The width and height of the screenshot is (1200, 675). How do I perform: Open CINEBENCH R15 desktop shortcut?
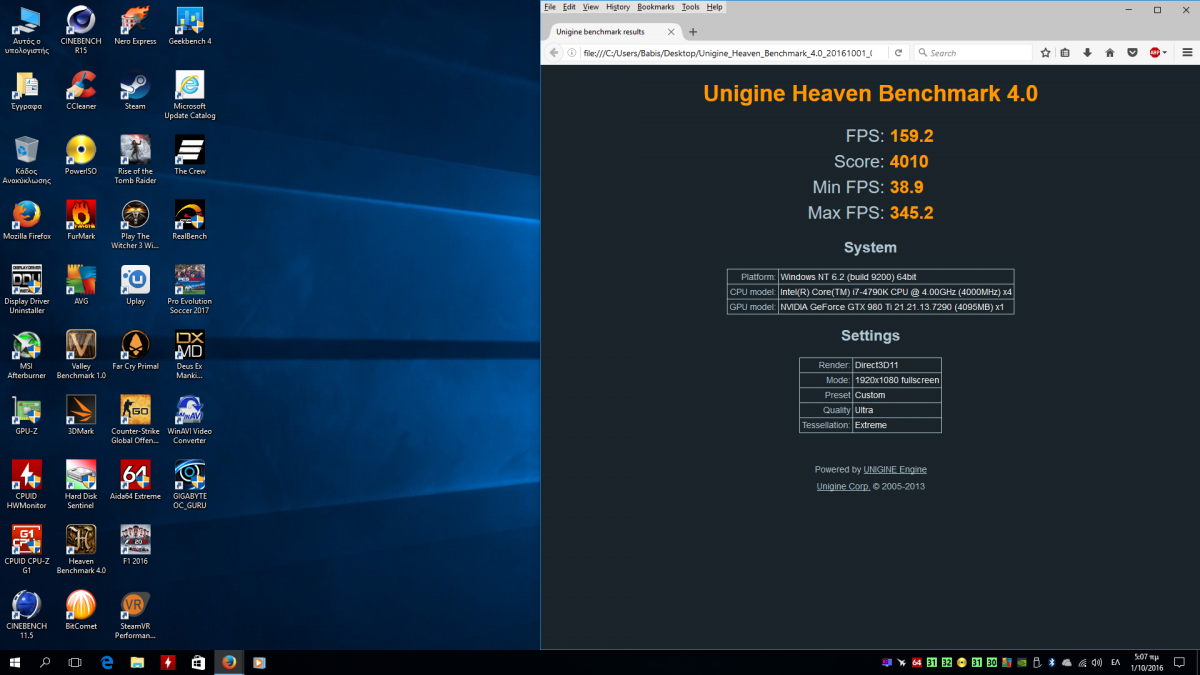pos(81,30)
